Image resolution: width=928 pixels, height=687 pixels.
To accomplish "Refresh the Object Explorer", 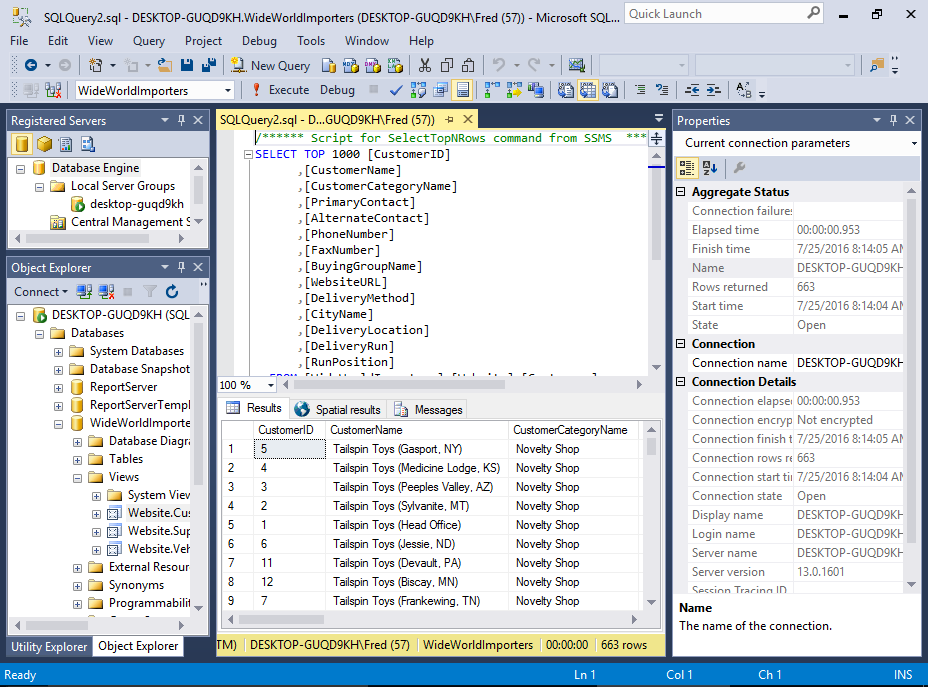I will pyautogui.click(x=172, y=291).
